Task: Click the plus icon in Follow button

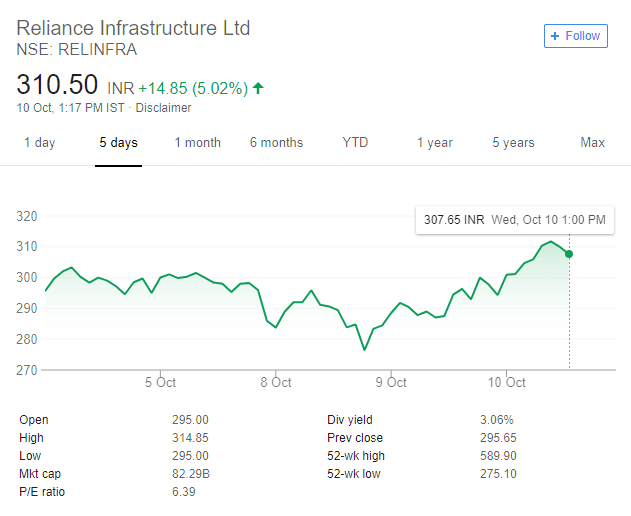Action: (555, 36)
